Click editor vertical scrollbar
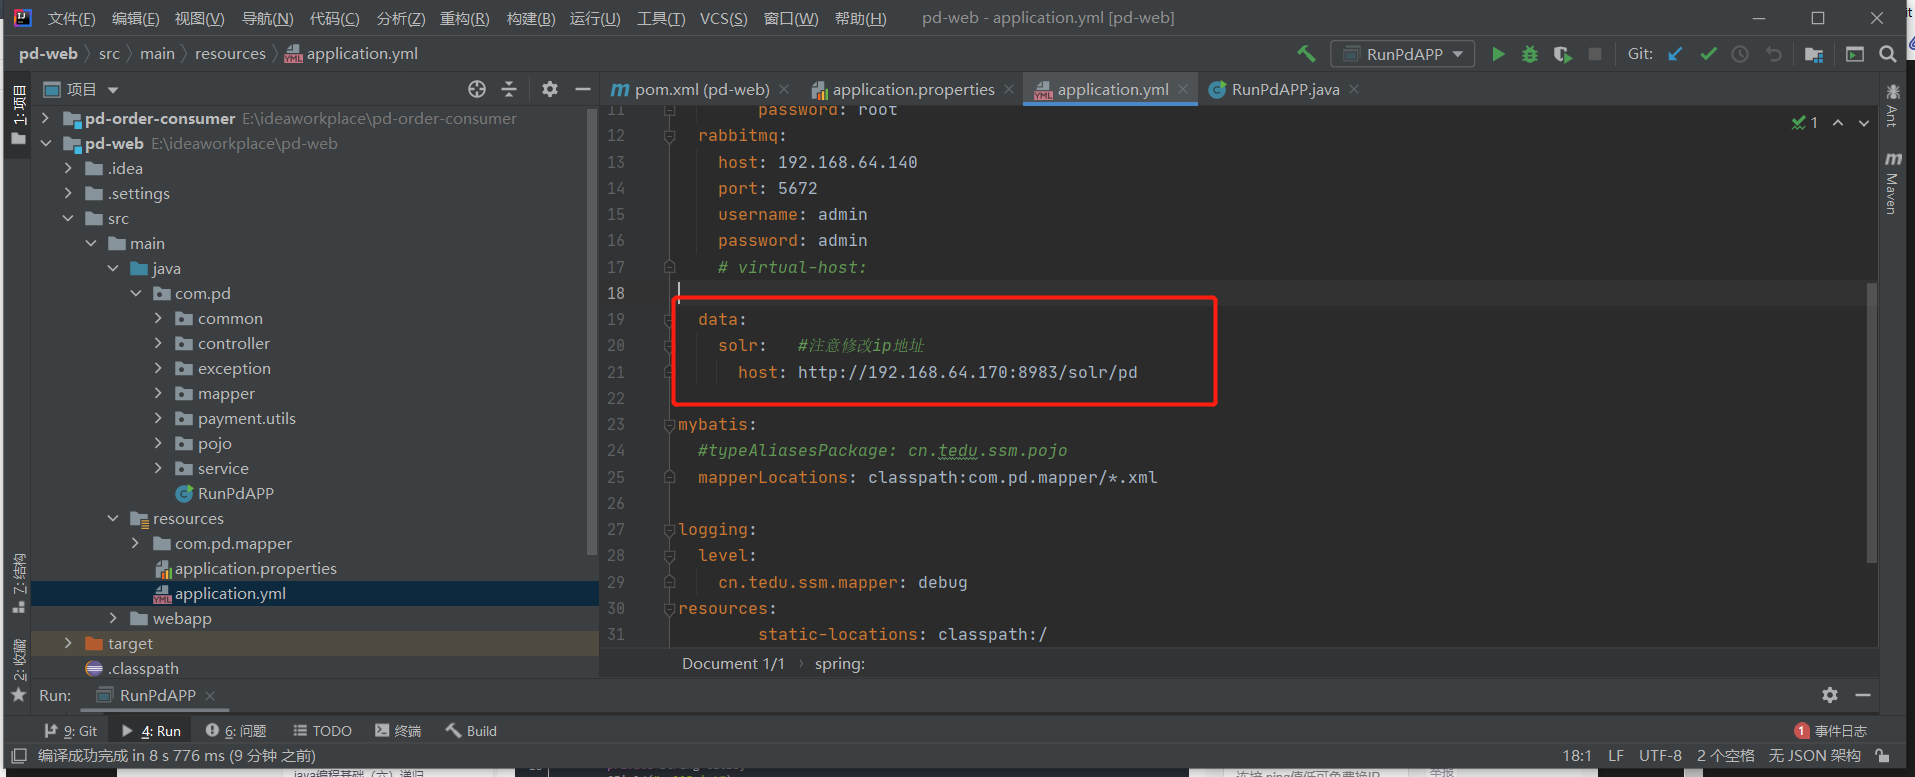This screenshot has height=777, width=1915. pos(1871,423)
